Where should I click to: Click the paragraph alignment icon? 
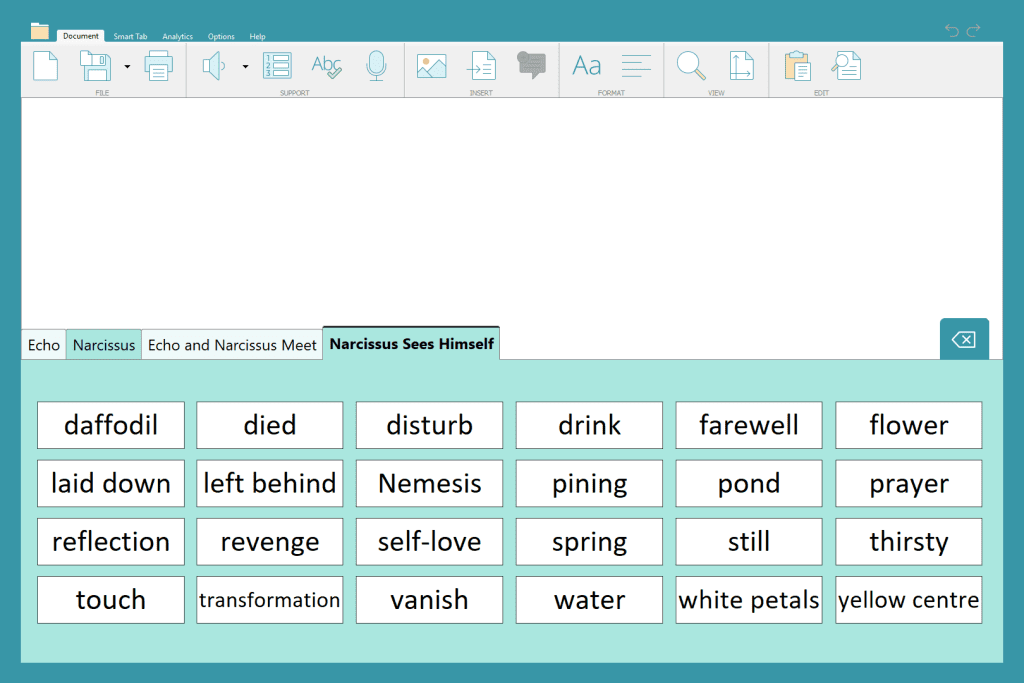click(x=636, y=66)
